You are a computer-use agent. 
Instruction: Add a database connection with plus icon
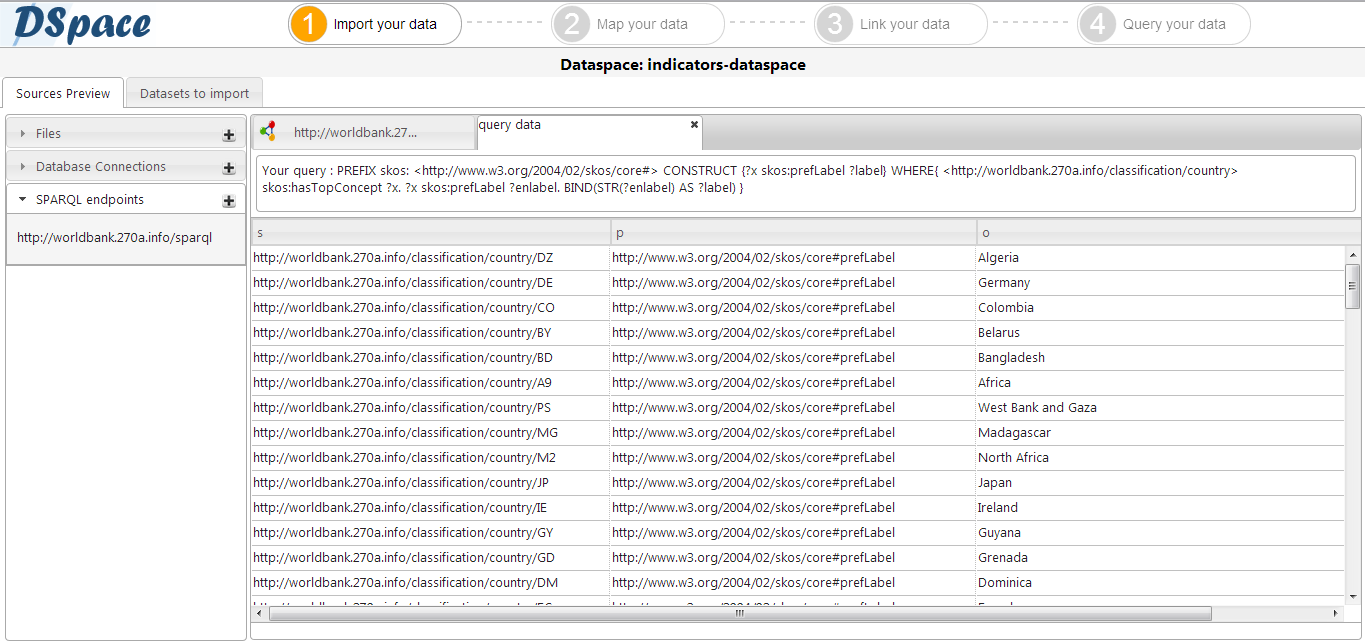pyautogui.click(x=229, y=168)
